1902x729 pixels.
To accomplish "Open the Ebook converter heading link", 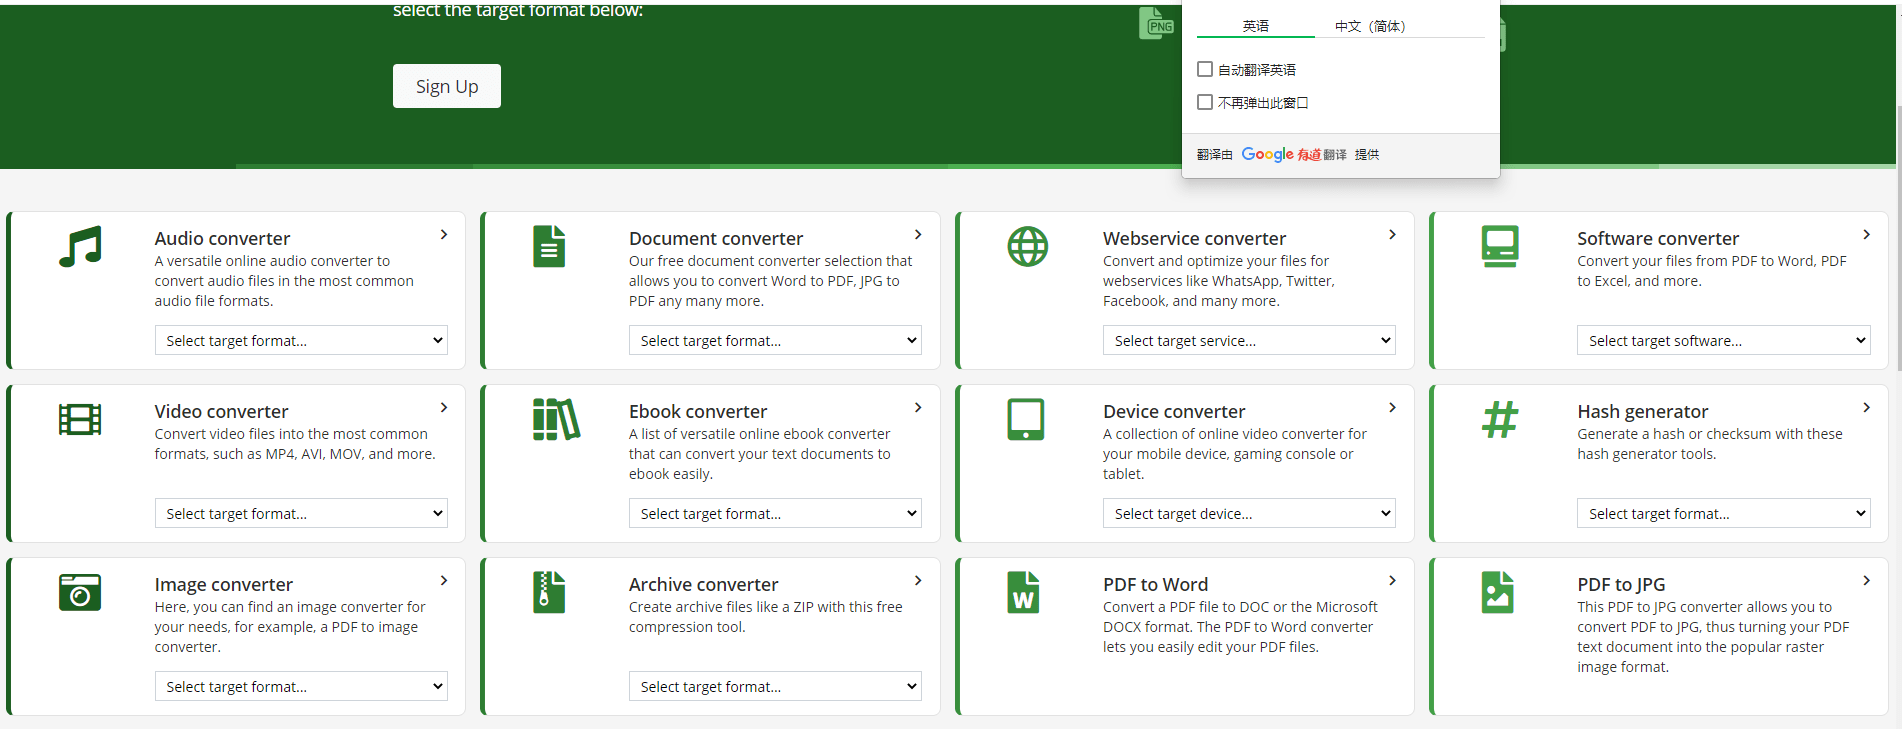I will [x=698, y=411].
